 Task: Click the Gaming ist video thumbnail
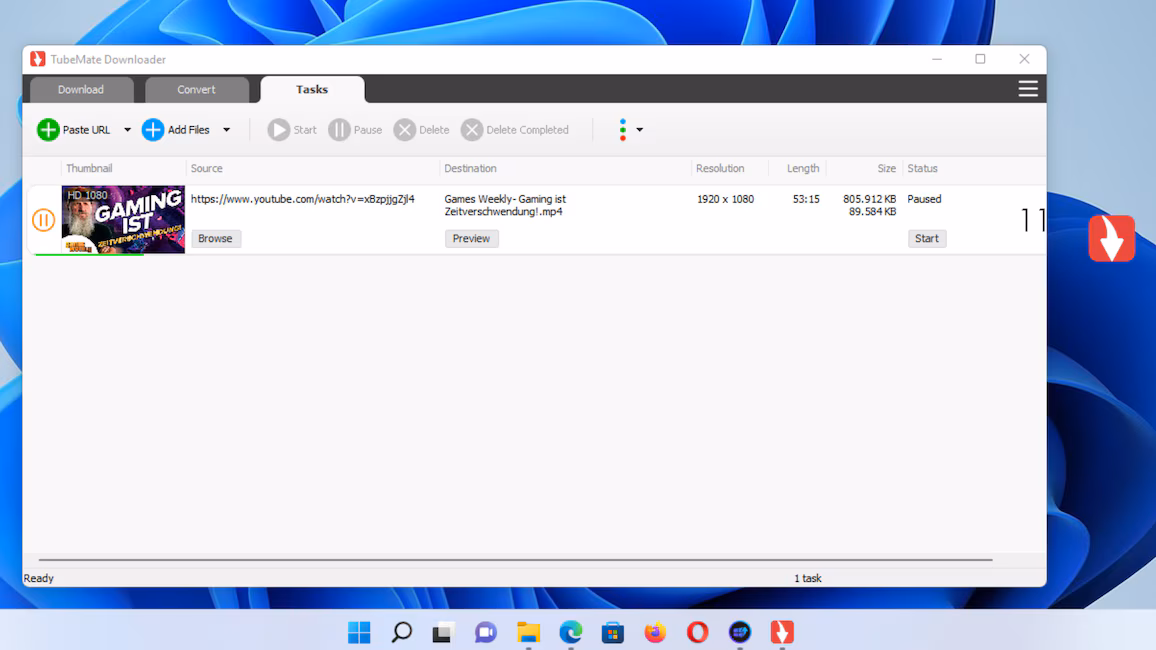(123, 220)
